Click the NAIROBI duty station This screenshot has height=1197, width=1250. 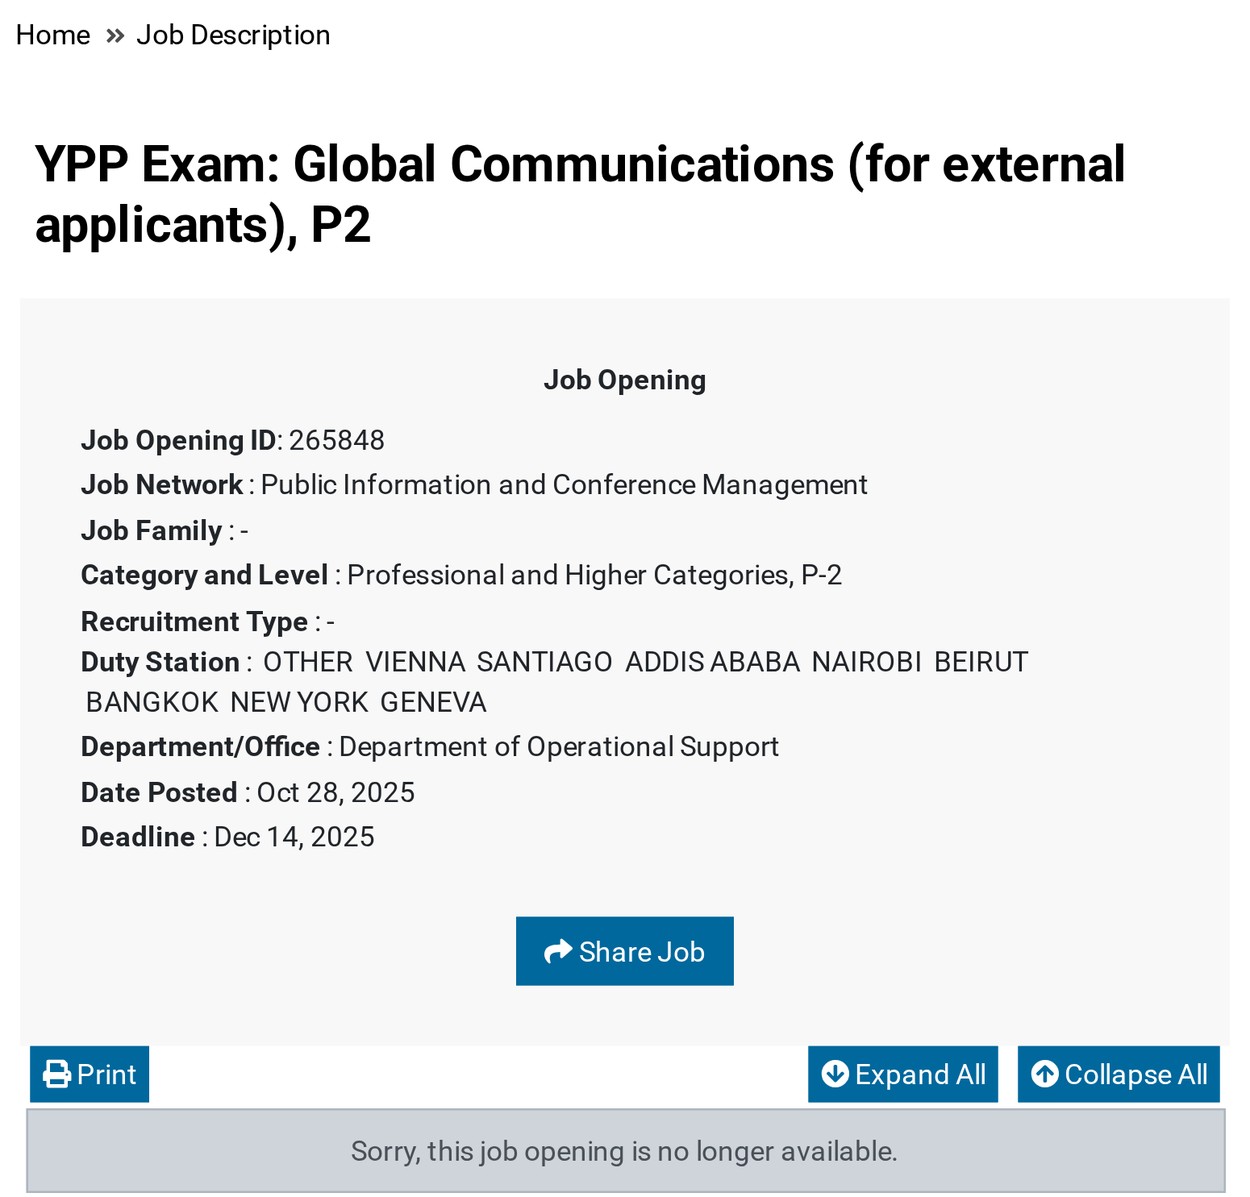(x=867, y=662)
